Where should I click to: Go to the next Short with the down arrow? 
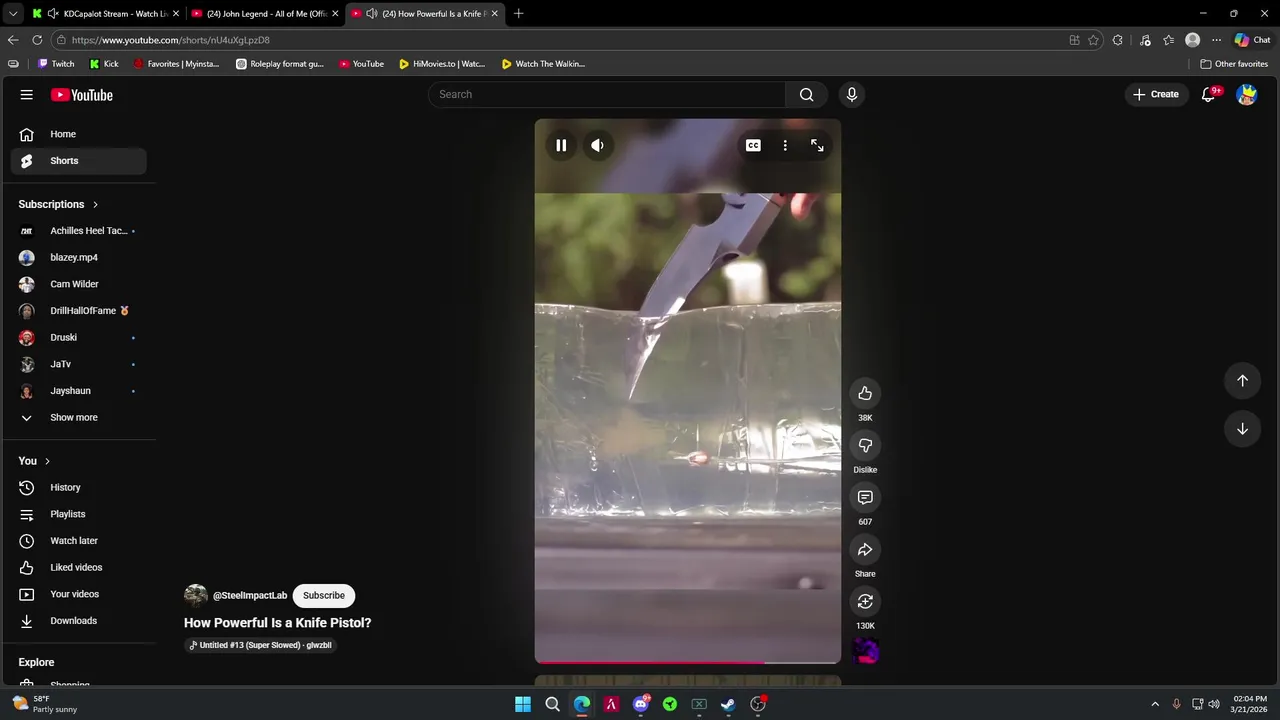click(x=1242, y=429)
